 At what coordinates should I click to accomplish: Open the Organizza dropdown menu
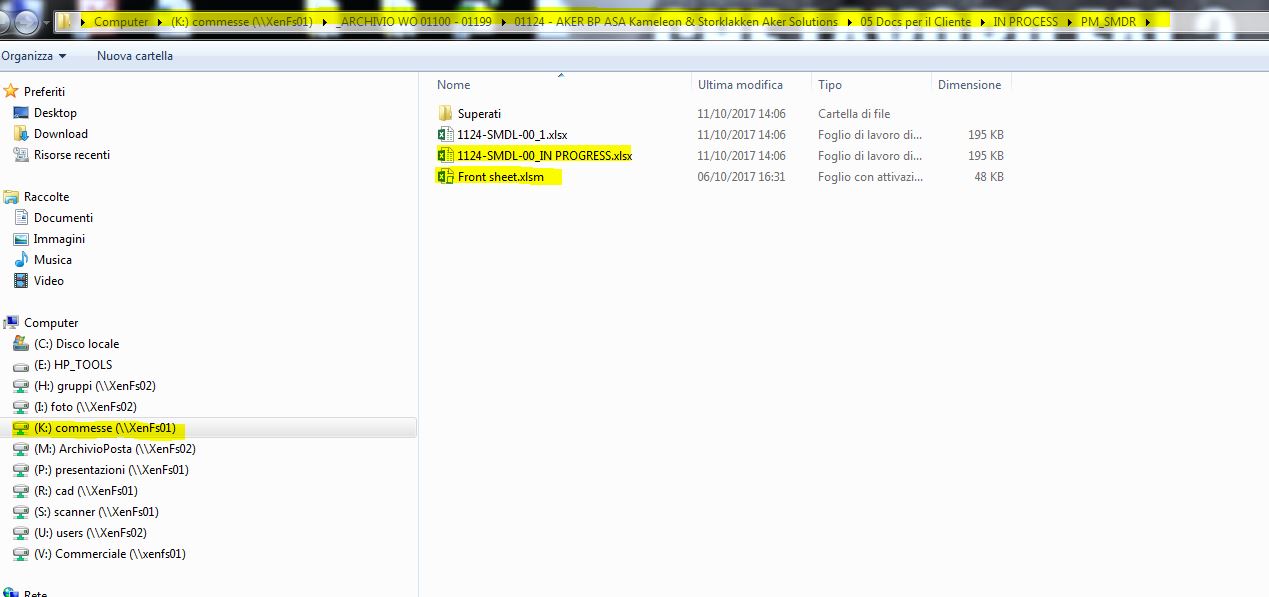(34, 56)
